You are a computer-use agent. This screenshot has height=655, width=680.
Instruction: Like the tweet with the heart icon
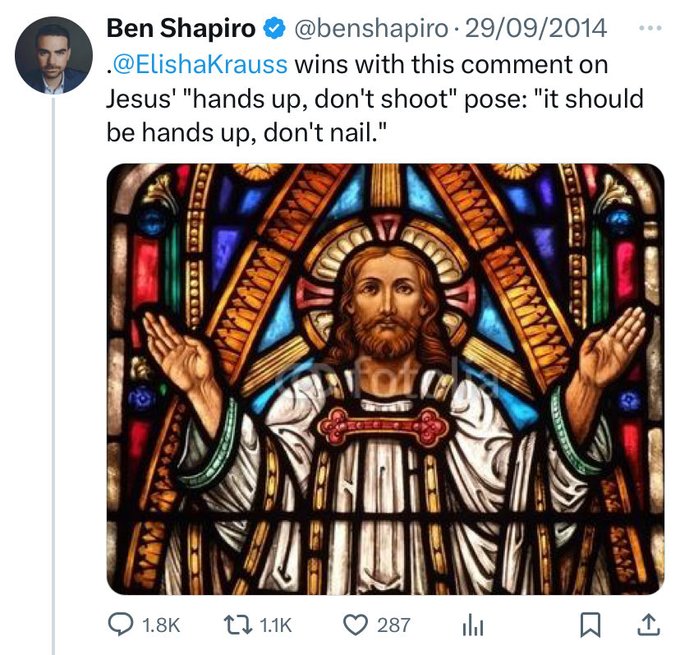356,625
